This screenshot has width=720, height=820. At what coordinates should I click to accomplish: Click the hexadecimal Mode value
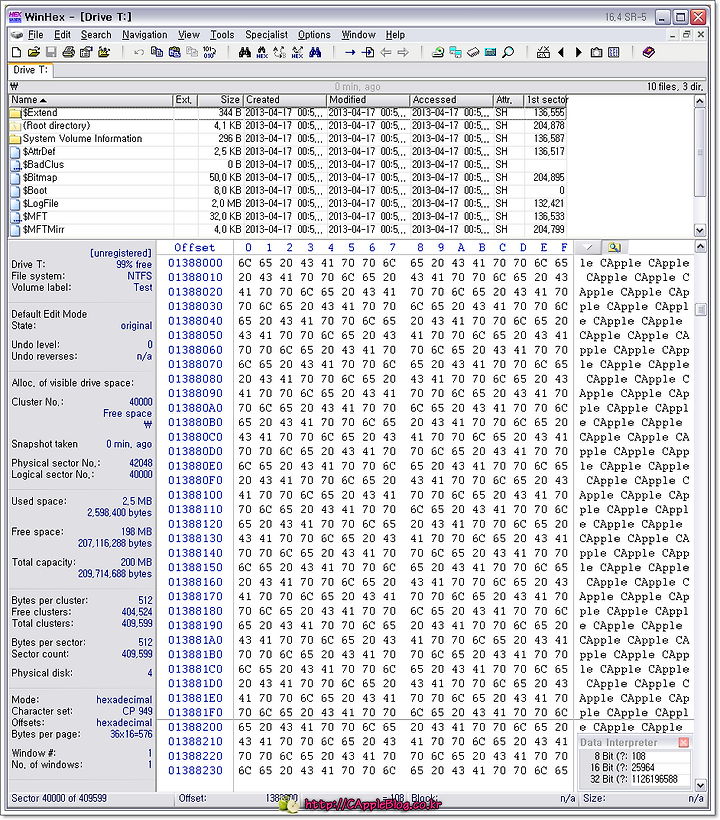pos(124,700)
